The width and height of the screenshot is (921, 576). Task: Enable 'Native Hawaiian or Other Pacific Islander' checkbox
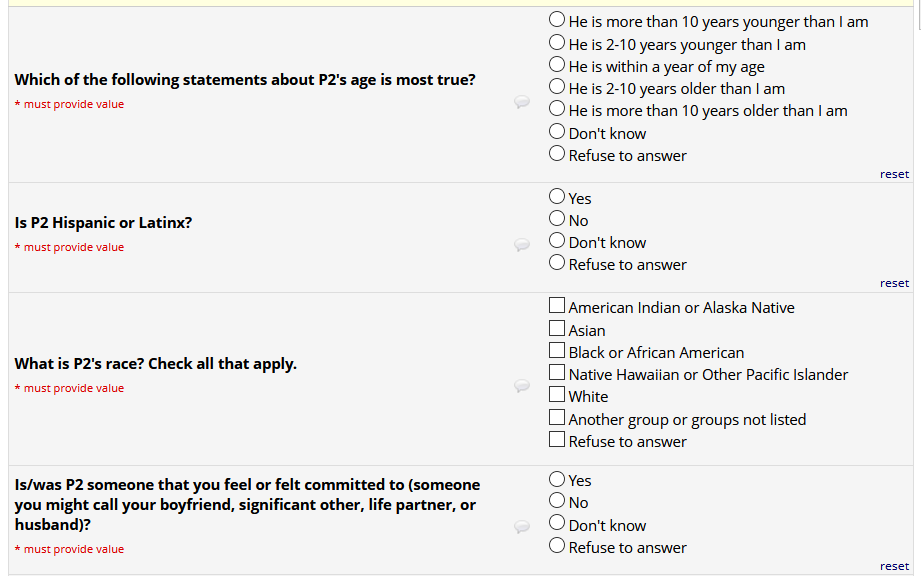coord(557,373)
